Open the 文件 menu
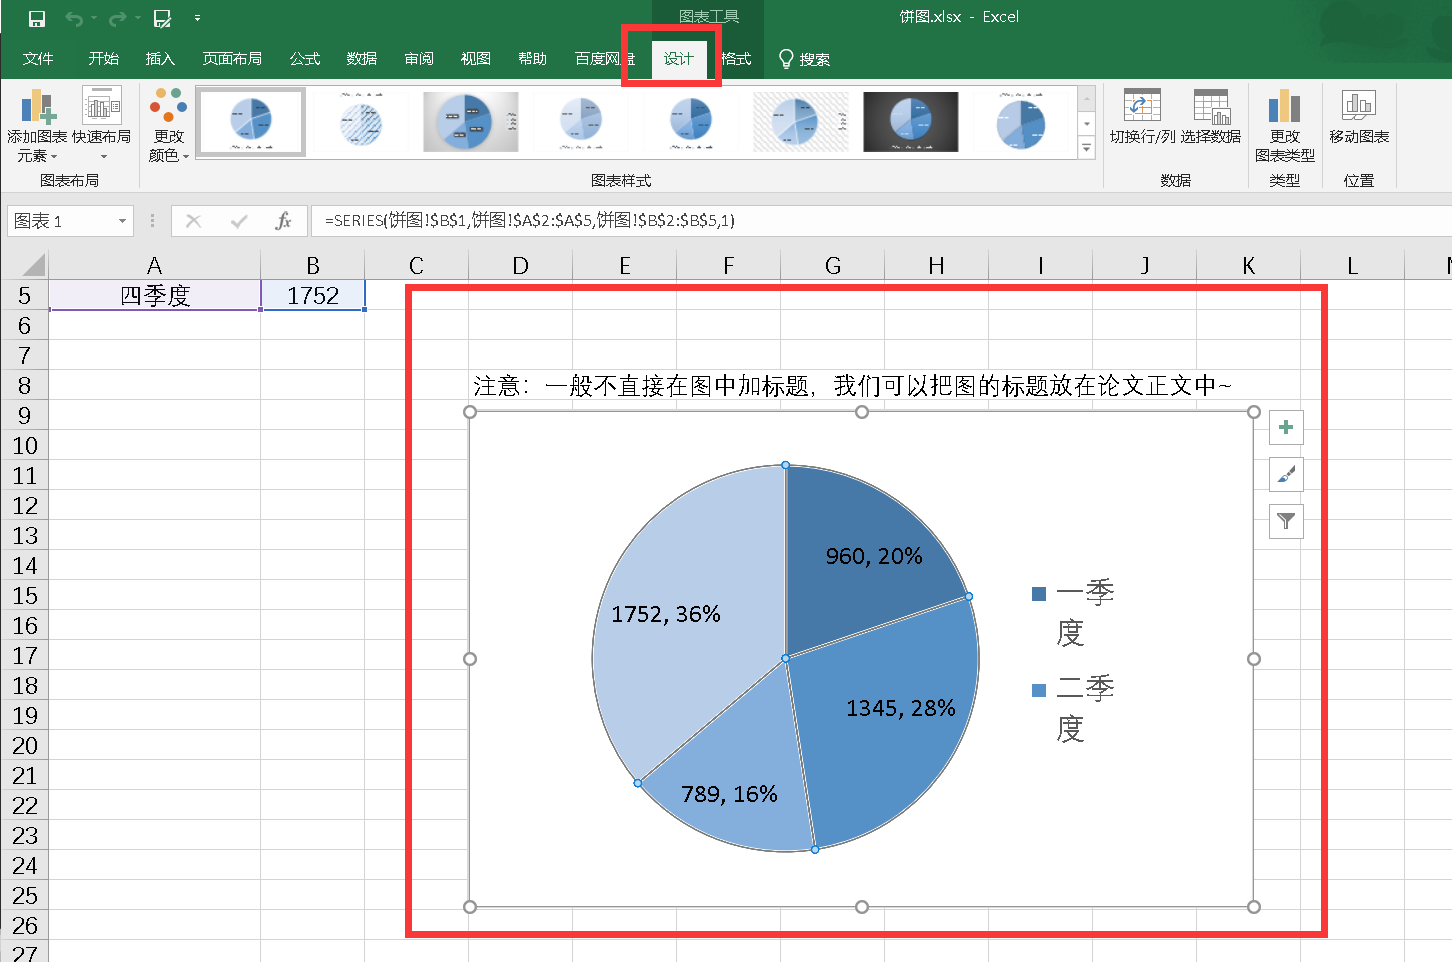1452x962 pixels. 38,58
